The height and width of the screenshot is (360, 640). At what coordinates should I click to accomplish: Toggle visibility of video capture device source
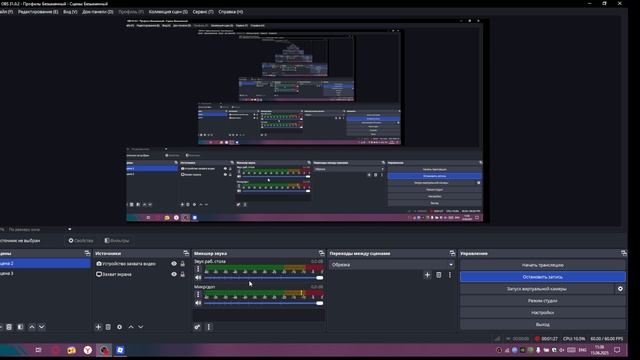174,264
